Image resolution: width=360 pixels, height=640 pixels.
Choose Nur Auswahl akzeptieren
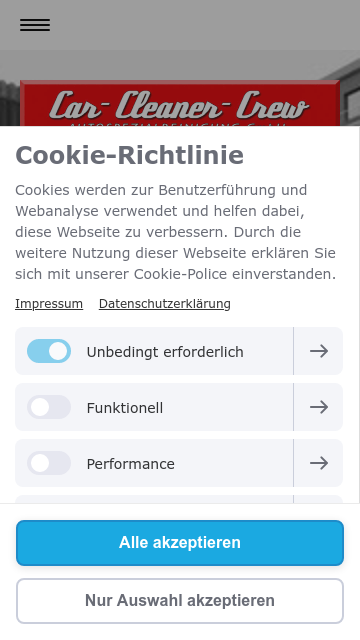[180, 601]
